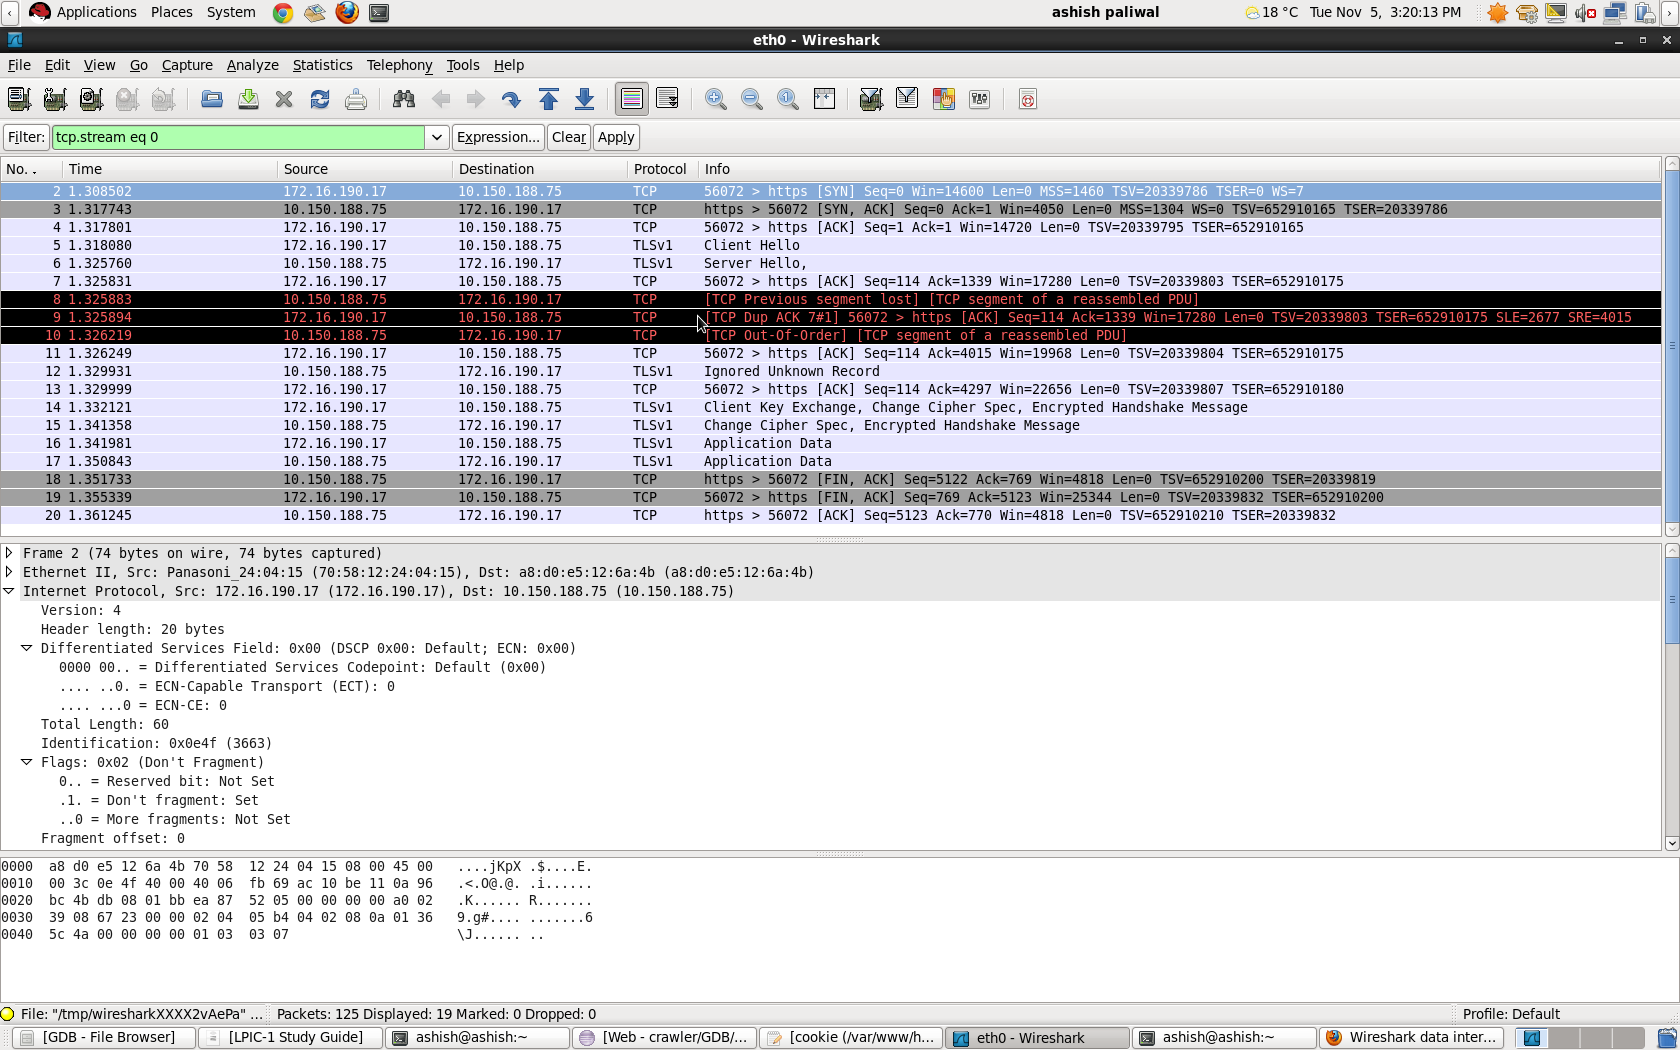Switch to LPIC-1 Study Guide taskbar window
This screenshot has height=1050, width=1680.
[291, 1038]
